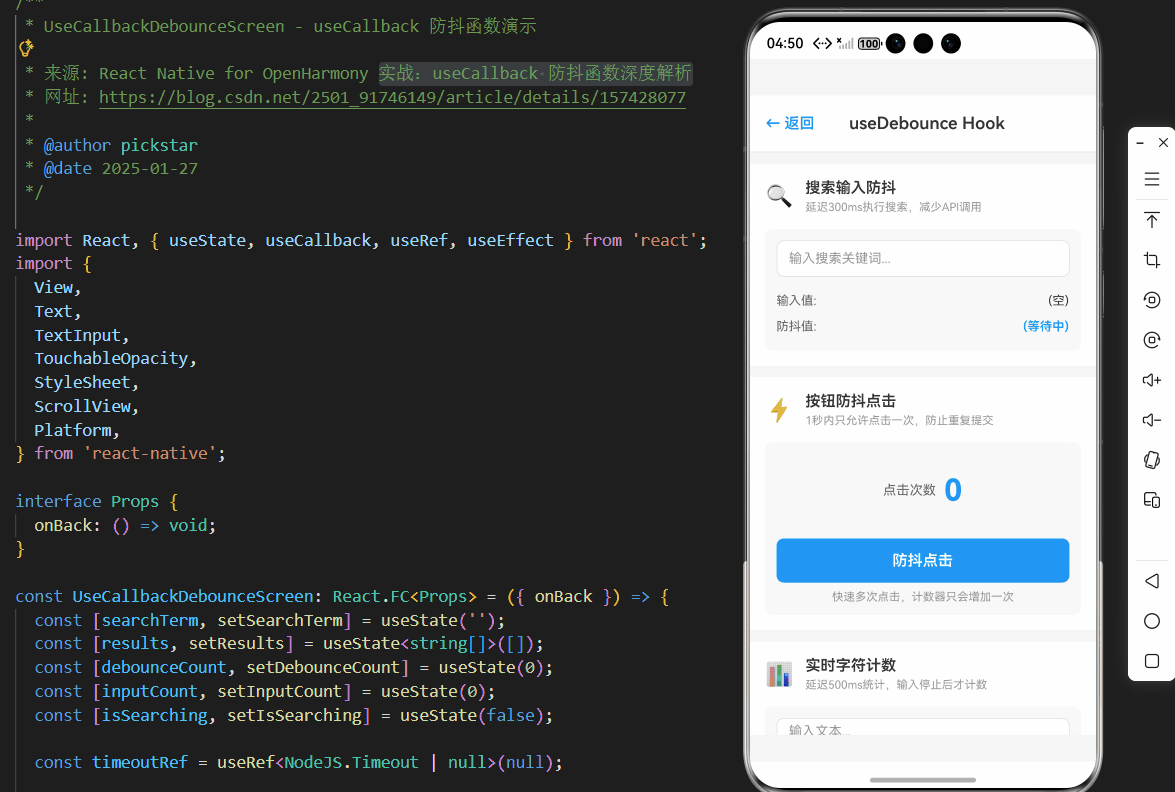The width and height of the screenshot is (1175, 792).
Task: Tap the signal strength icon in phone status bar
Action: point(845,43)
